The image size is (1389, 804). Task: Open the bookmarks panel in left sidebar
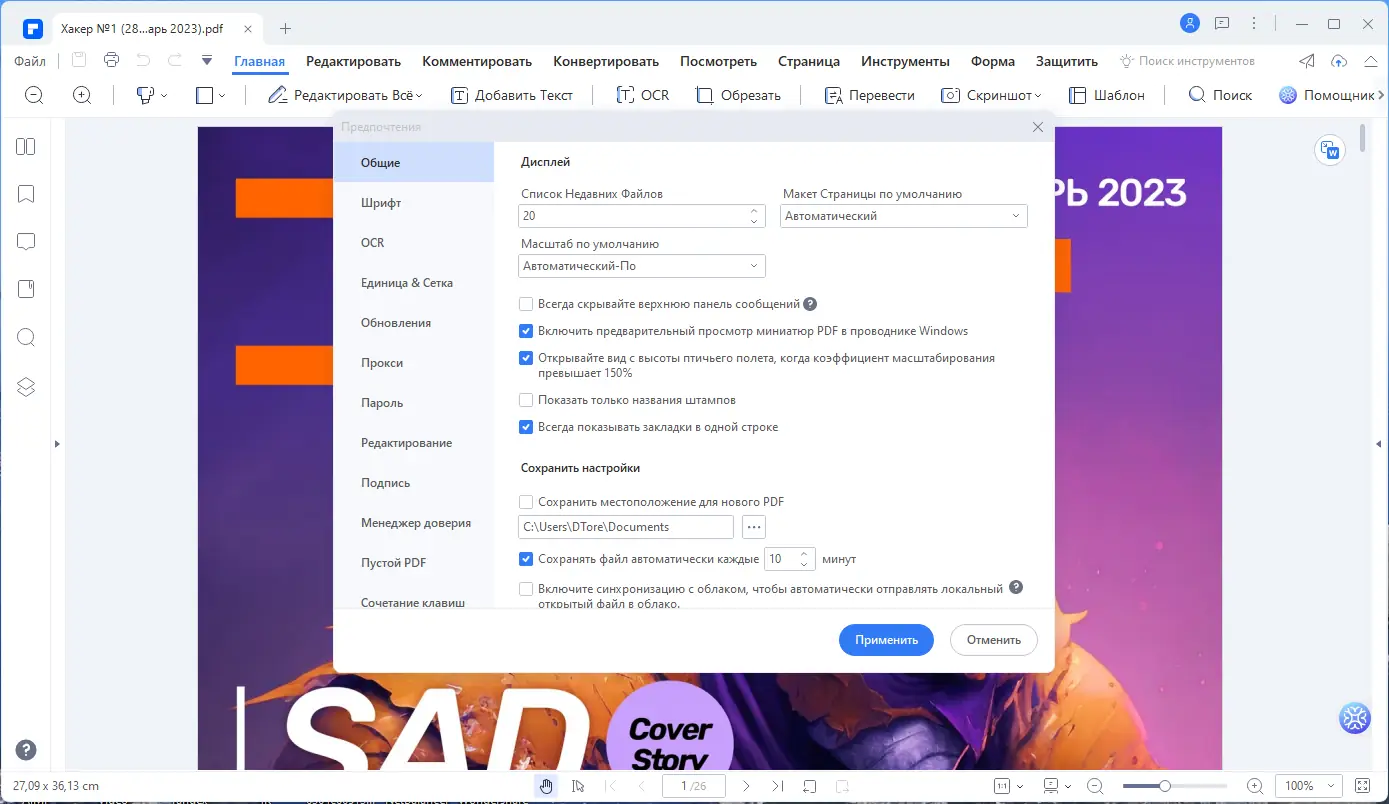[x=26, y=194]
